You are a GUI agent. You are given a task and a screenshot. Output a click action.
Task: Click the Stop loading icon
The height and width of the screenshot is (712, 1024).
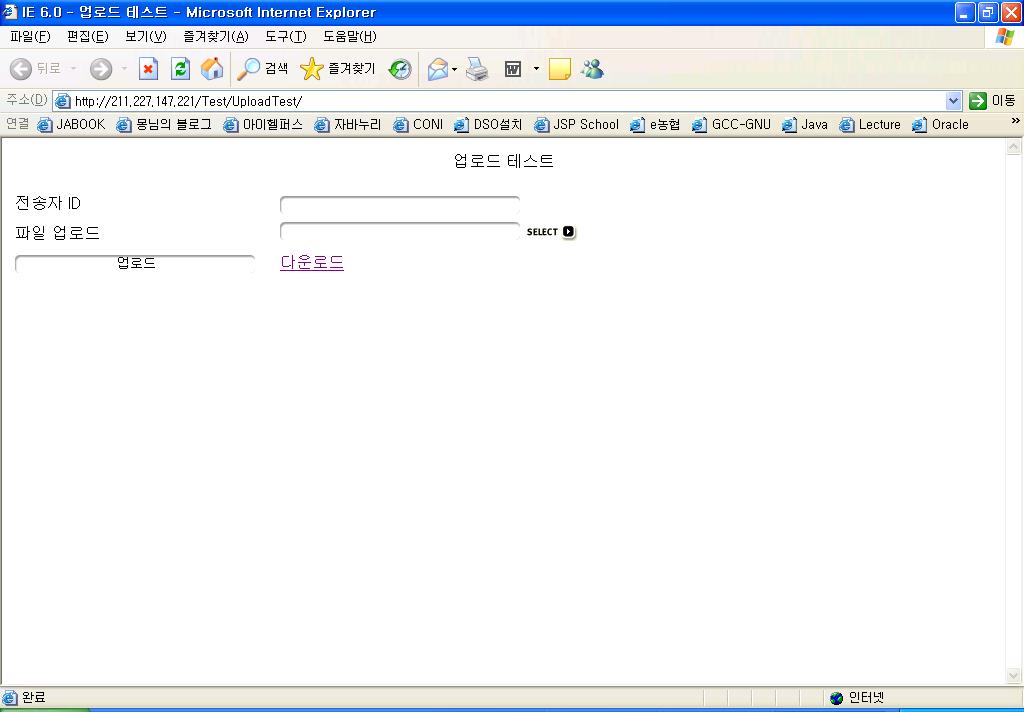coord(148,68)
